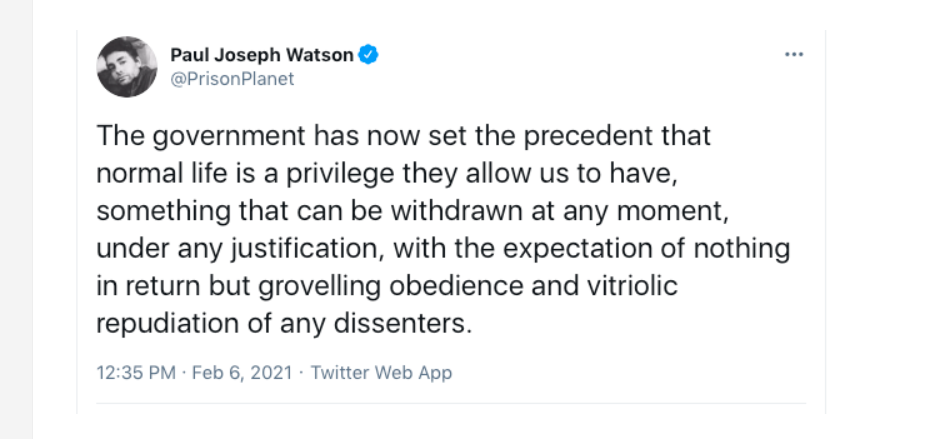This screenshot has width=939, height=439.
Task: Click the word "repudiation" in the tweet
Action: coord(168,325)
